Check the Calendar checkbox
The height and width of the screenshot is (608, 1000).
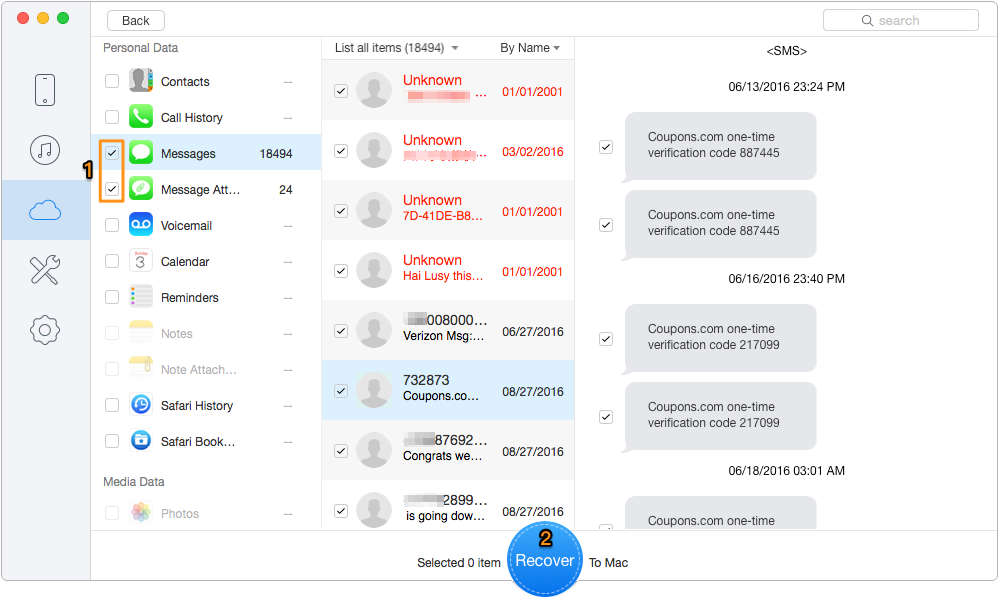[x=112, y=261]
